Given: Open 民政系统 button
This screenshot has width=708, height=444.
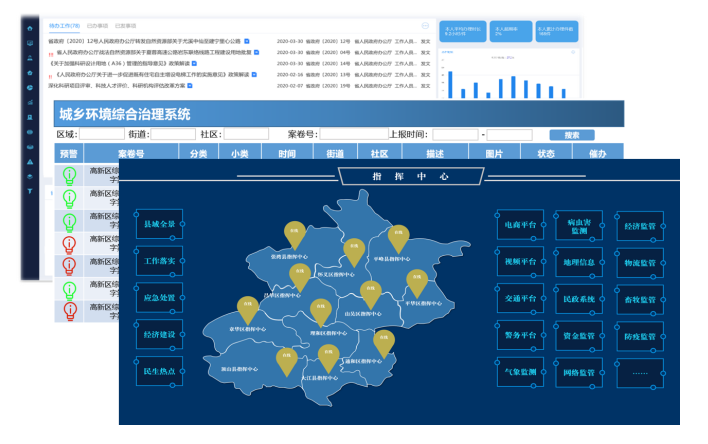Looking at the screenshot, I should tap(579, 299).
